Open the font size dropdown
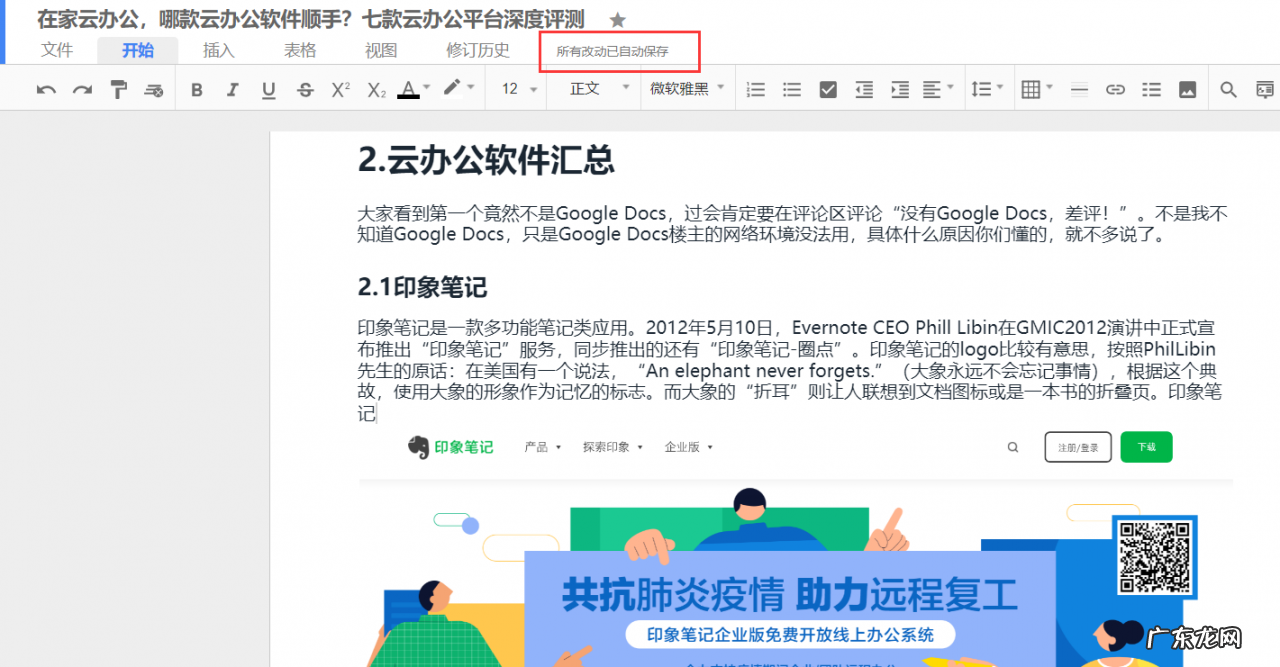Screen dimensions: 1280x667 tap(516, 88)
